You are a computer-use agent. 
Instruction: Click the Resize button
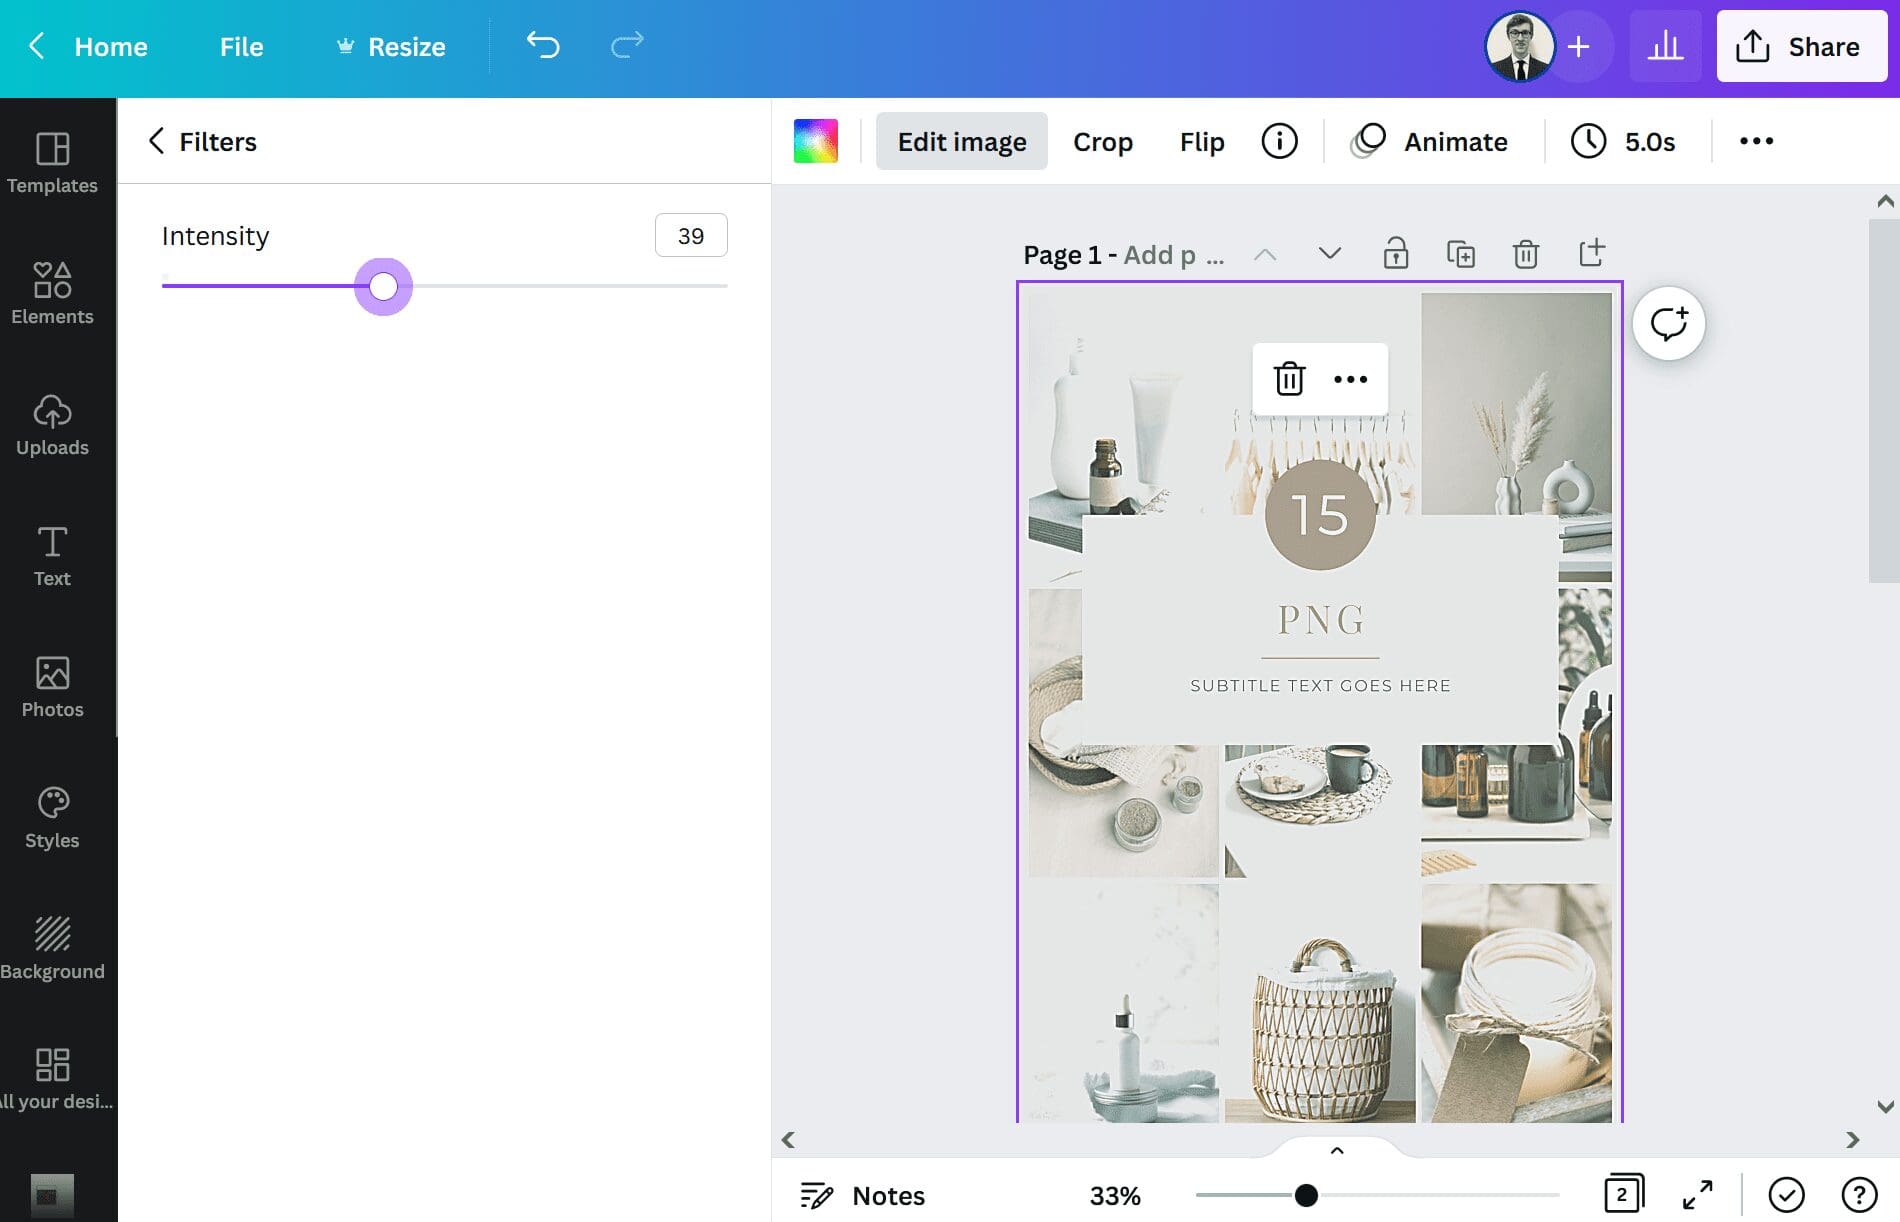390,46
